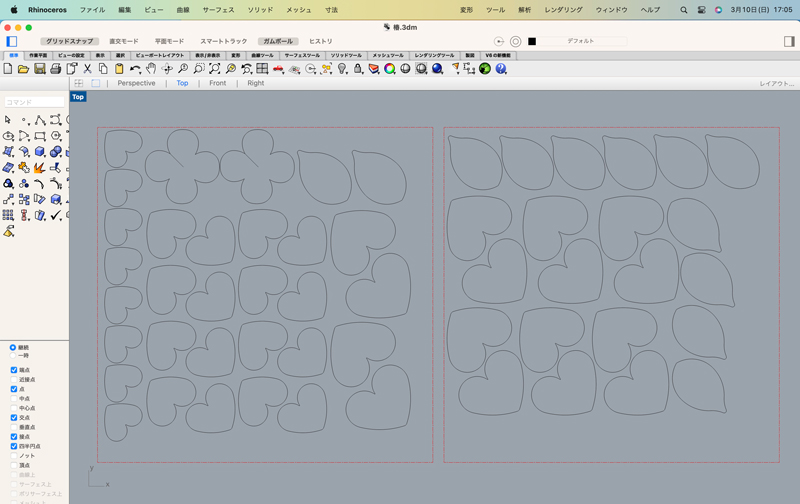Click the Undo arrow icon in toolbar
The width and height of the screenshot is (800, 504).
click(x=135, y=69)
